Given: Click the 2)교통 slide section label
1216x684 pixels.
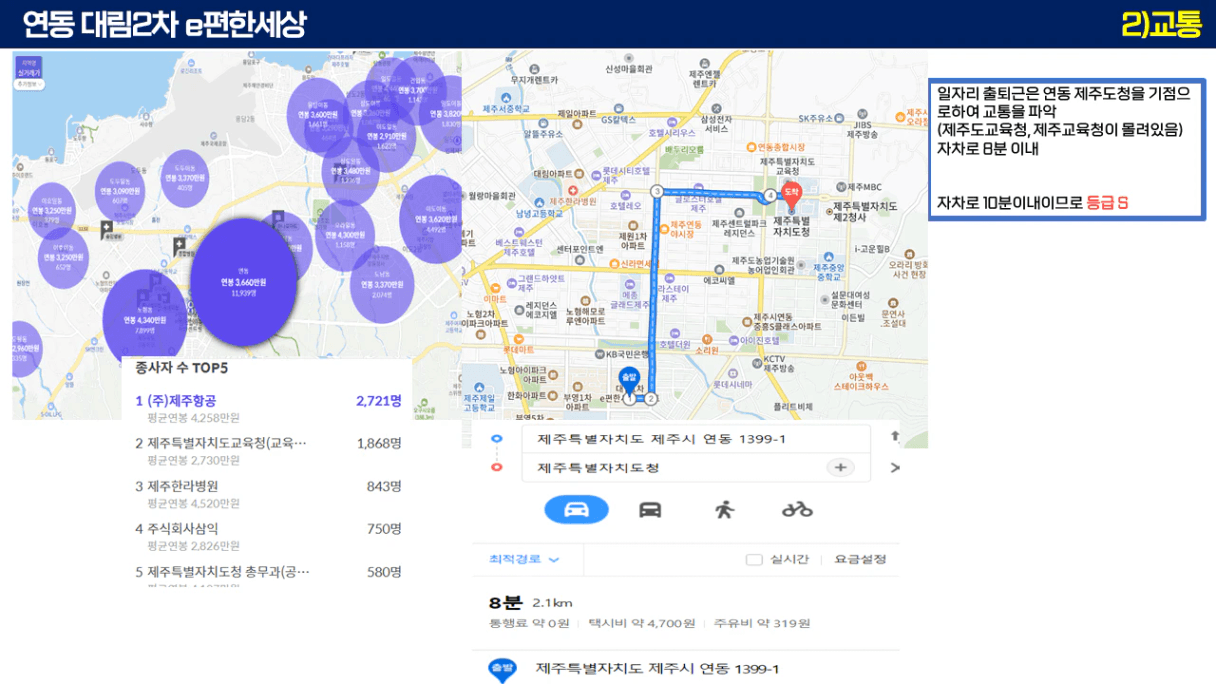Looking at the screenshot, I should [1161, 24].
